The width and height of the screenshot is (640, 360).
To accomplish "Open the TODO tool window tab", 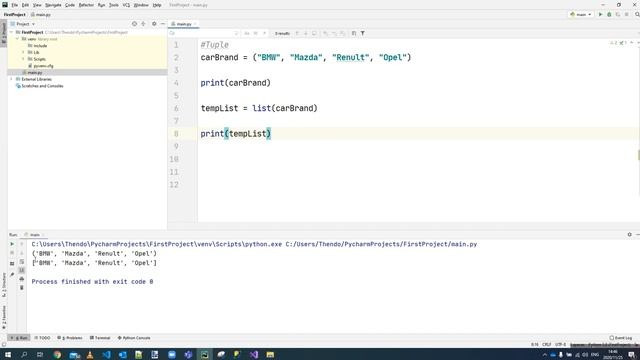I will [x=42, y=338].
